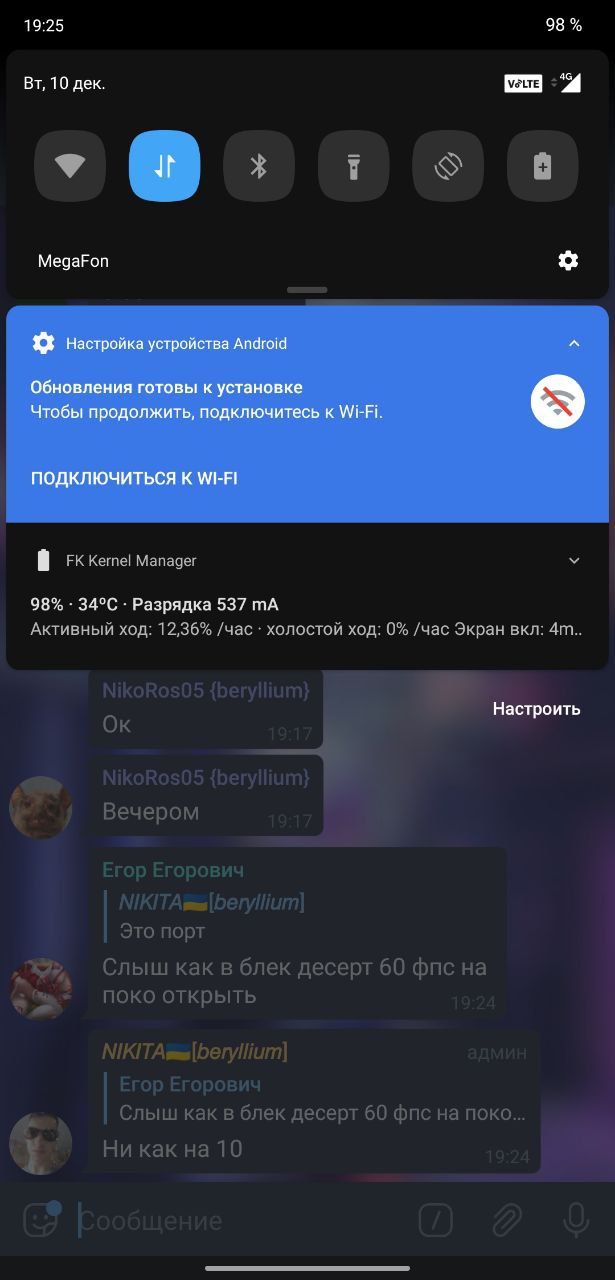Tap the ПОДКЛЮЧИТЬСЯ К WI-FI action
This screenshot has height=1280, width=615.
134,478
